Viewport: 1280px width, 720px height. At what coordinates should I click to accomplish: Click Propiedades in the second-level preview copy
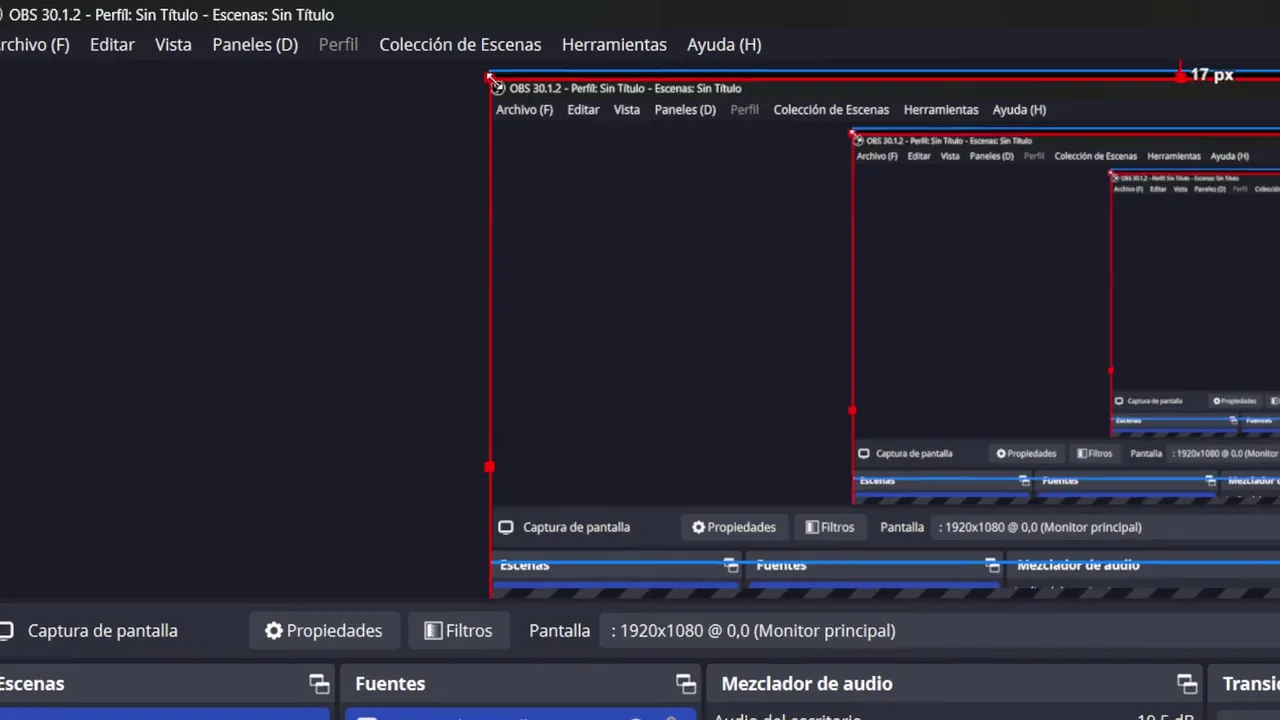(1026, 453)
